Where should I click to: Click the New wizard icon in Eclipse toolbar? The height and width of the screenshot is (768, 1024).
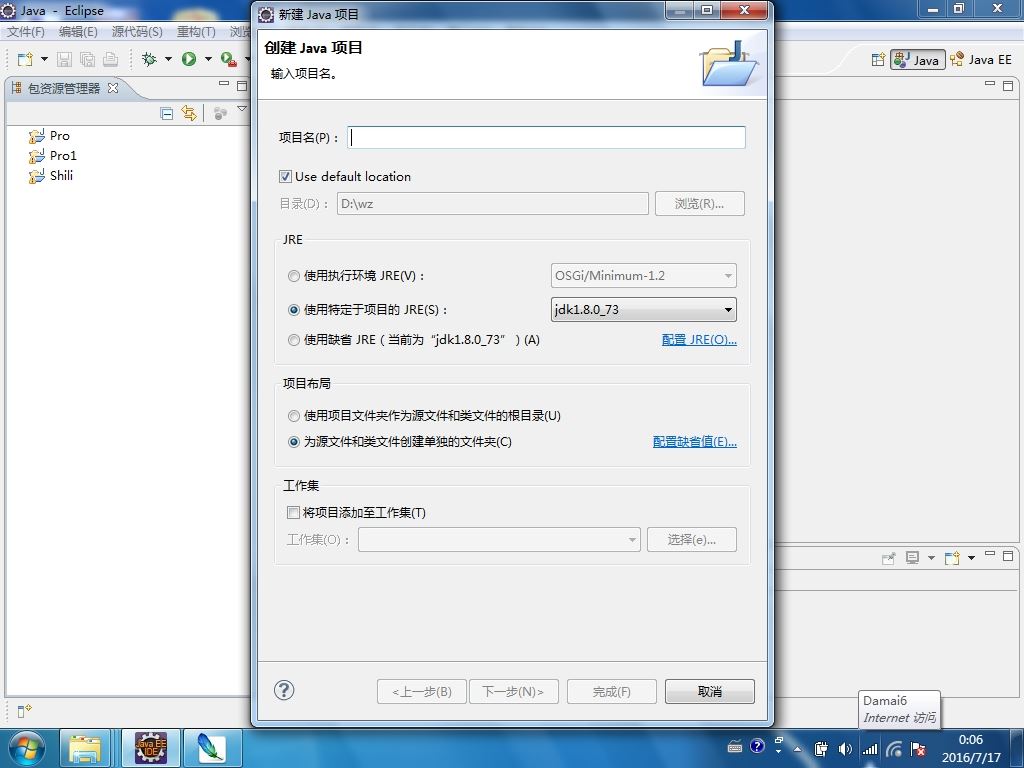(25, 59)
